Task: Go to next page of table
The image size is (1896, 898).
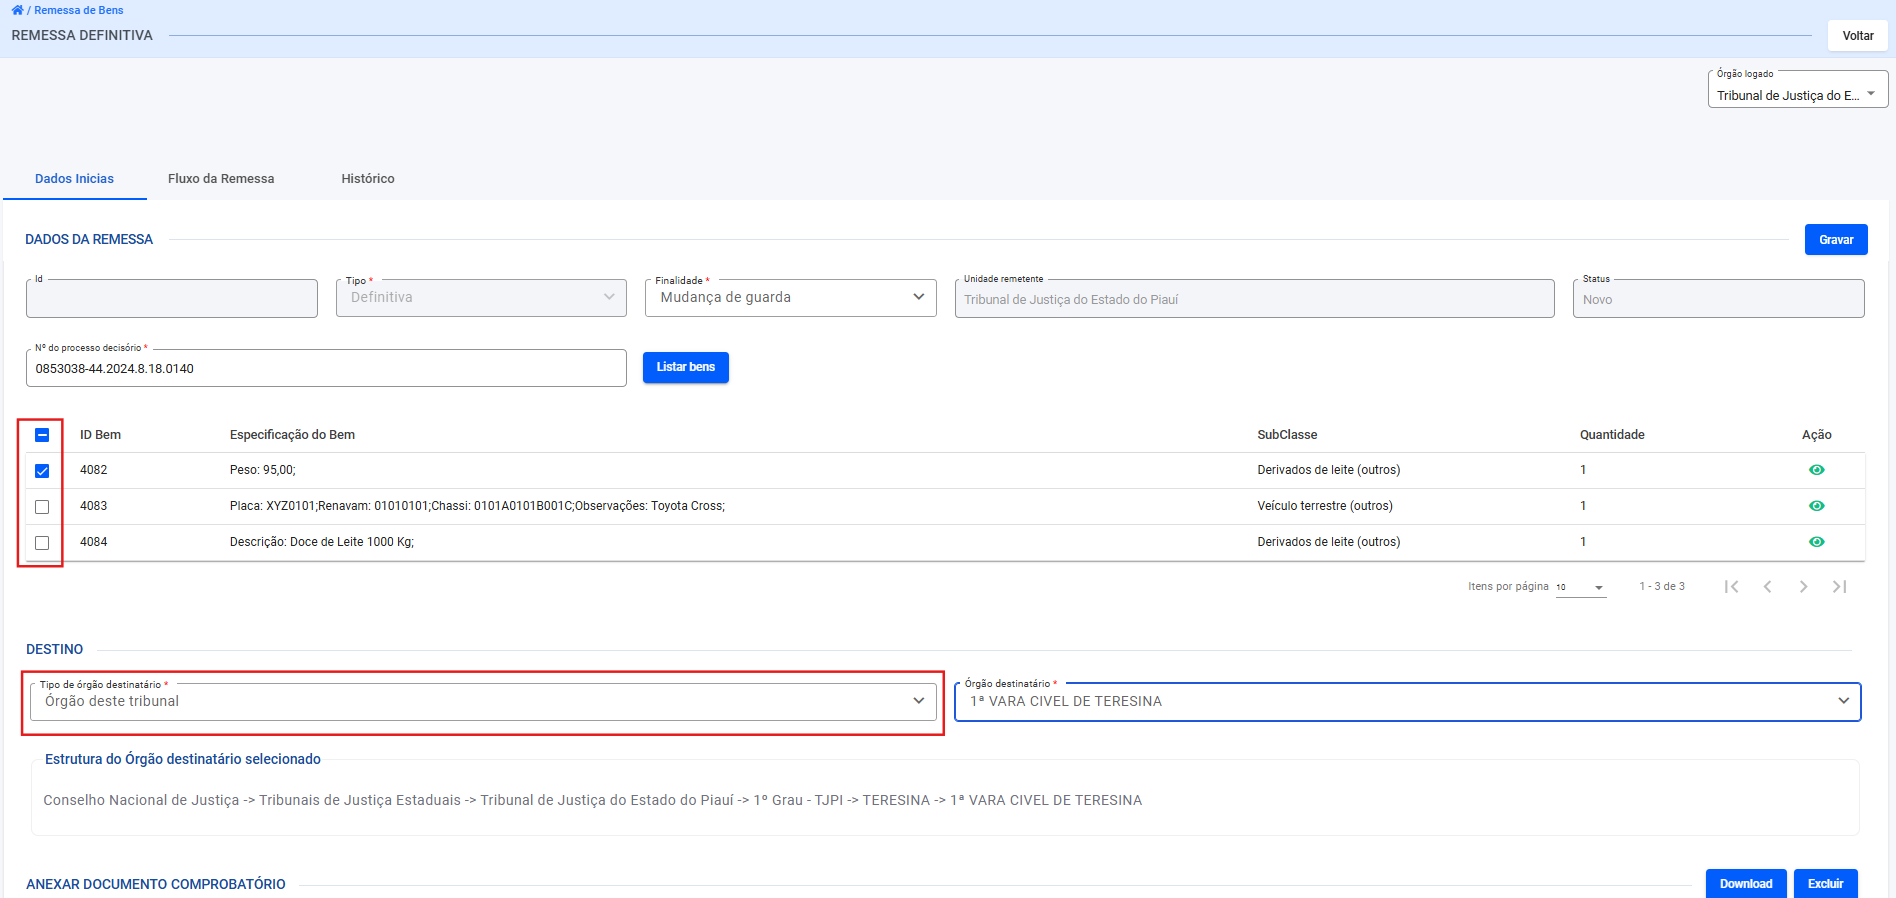Action: (1803, 587)
